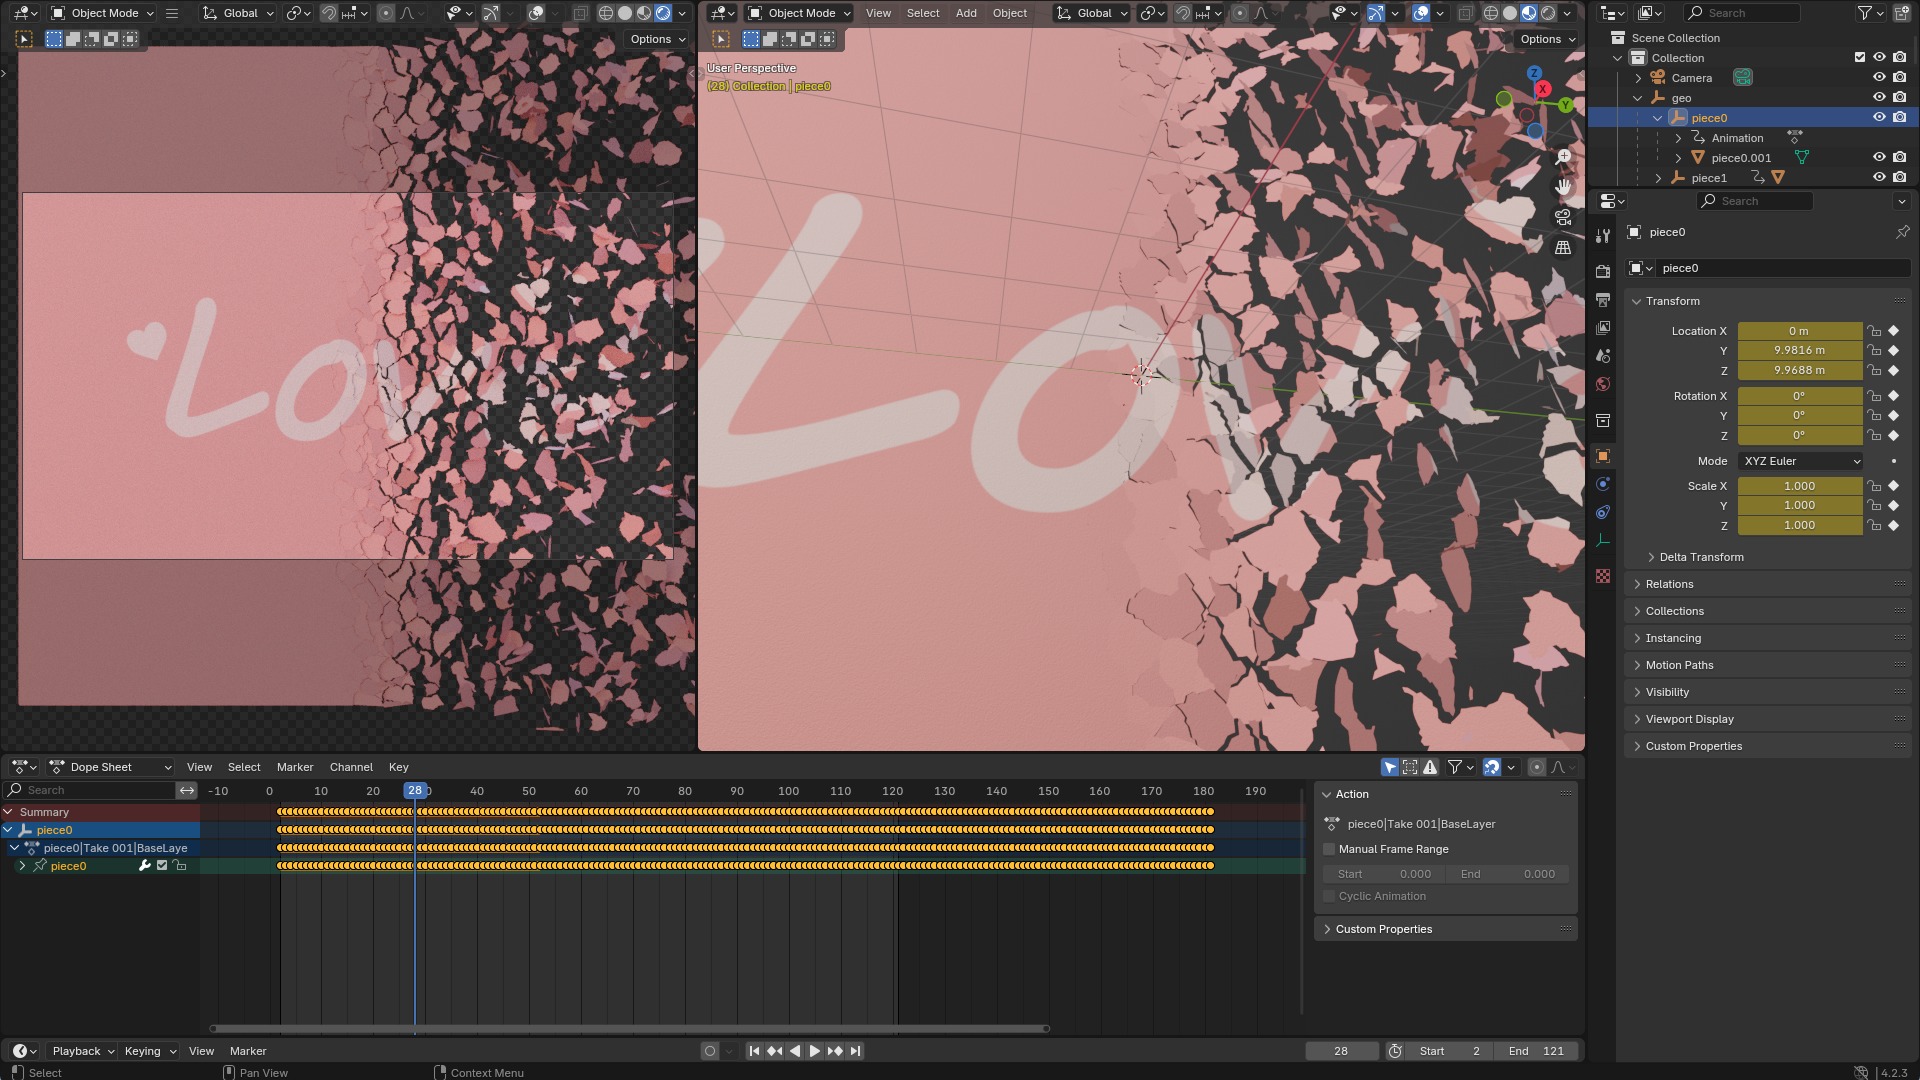1920x1080 pixels.
Task: Pin the piece0 properties context
Action: (1902, 232)
